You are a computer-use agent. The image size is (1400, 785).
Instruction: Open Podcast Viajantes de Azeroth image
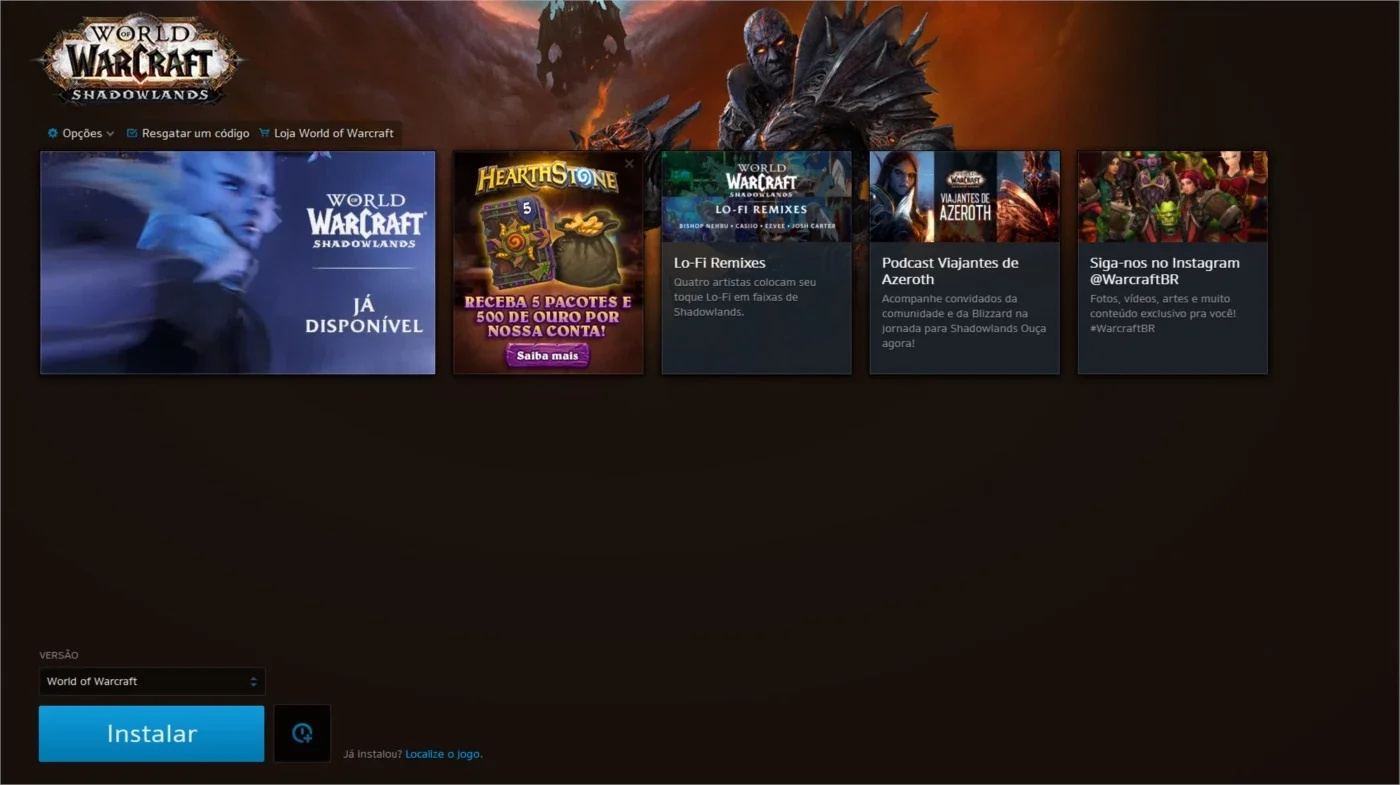965,197
